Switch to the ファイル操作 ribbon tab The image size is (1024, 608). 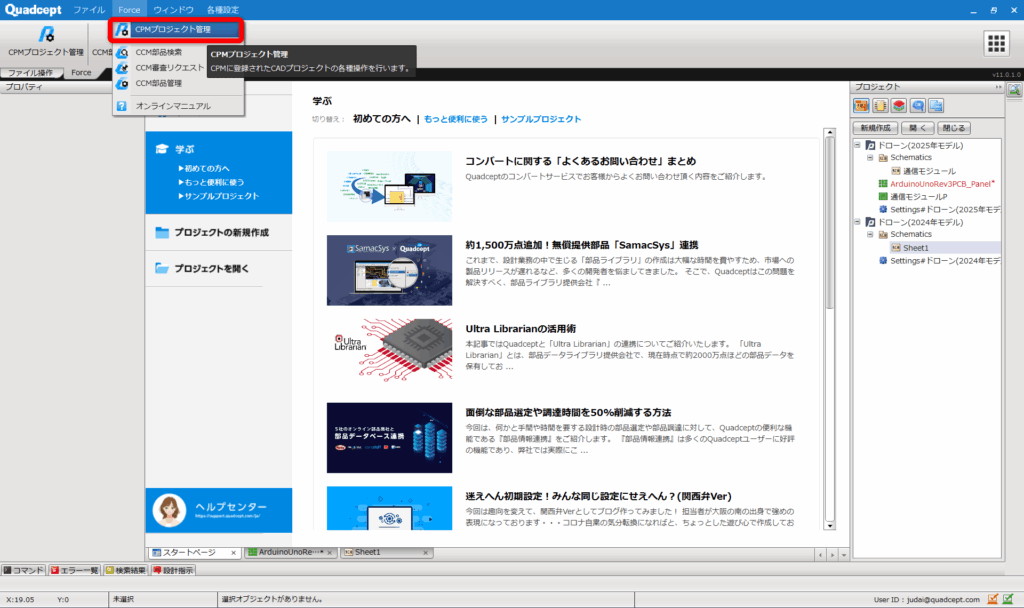31,72
